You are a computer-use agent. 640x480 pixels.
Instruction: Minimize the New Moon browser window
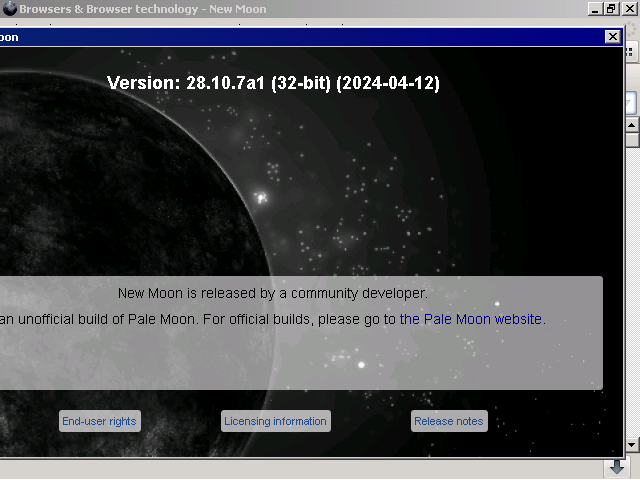(x=595, y=9)
